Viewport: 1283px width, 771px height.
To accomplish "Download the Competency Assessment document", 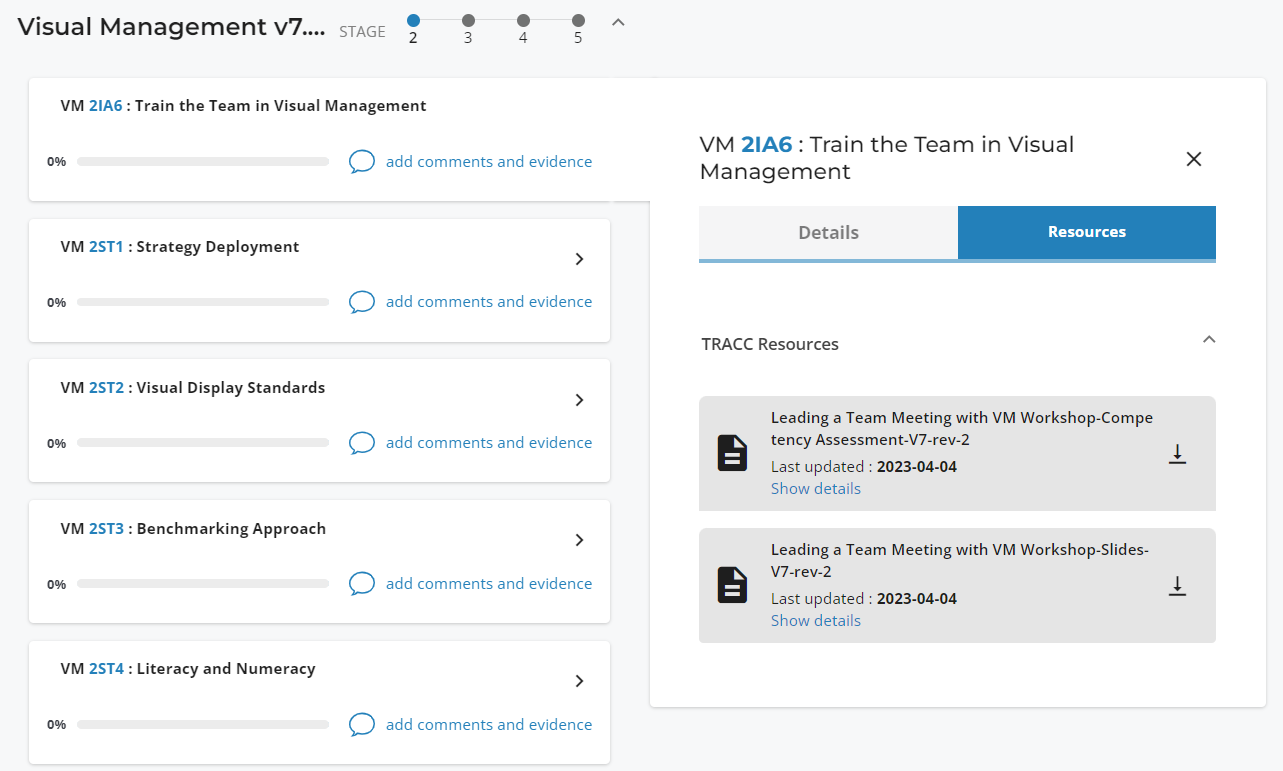I will (x=1177, y=453).
